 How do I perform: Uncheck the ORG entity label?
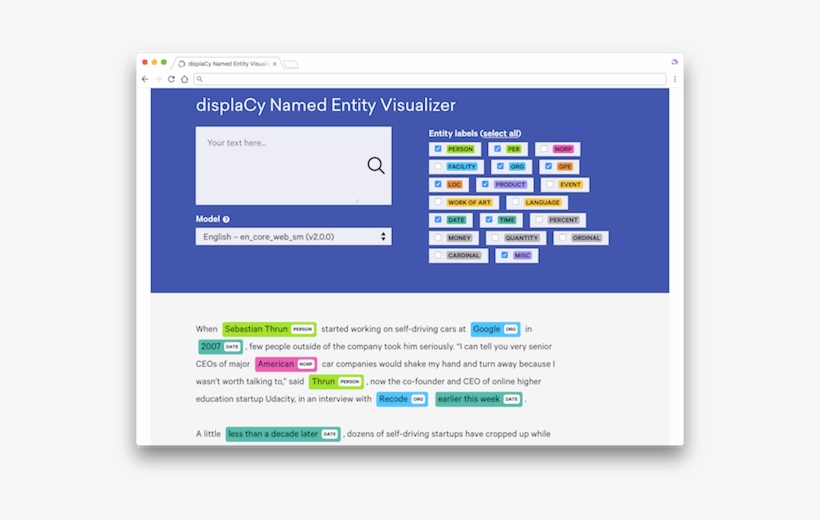[x=500, y=166]
